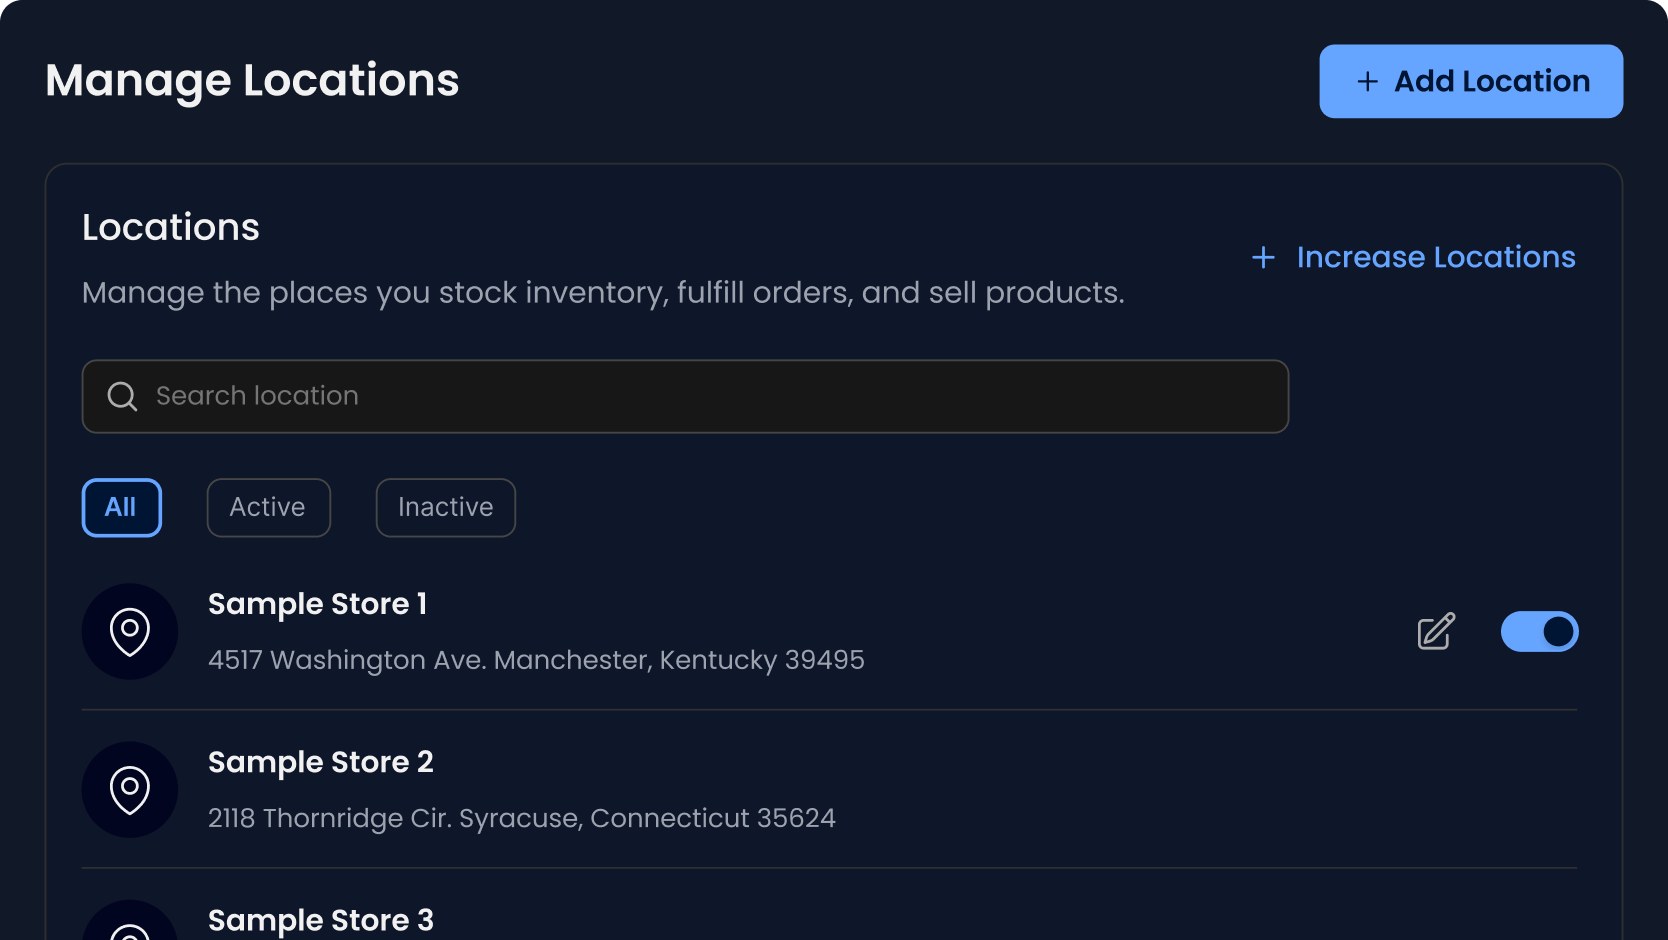
Task: Filter locations by Active status
Action: (x=268, y=508)
